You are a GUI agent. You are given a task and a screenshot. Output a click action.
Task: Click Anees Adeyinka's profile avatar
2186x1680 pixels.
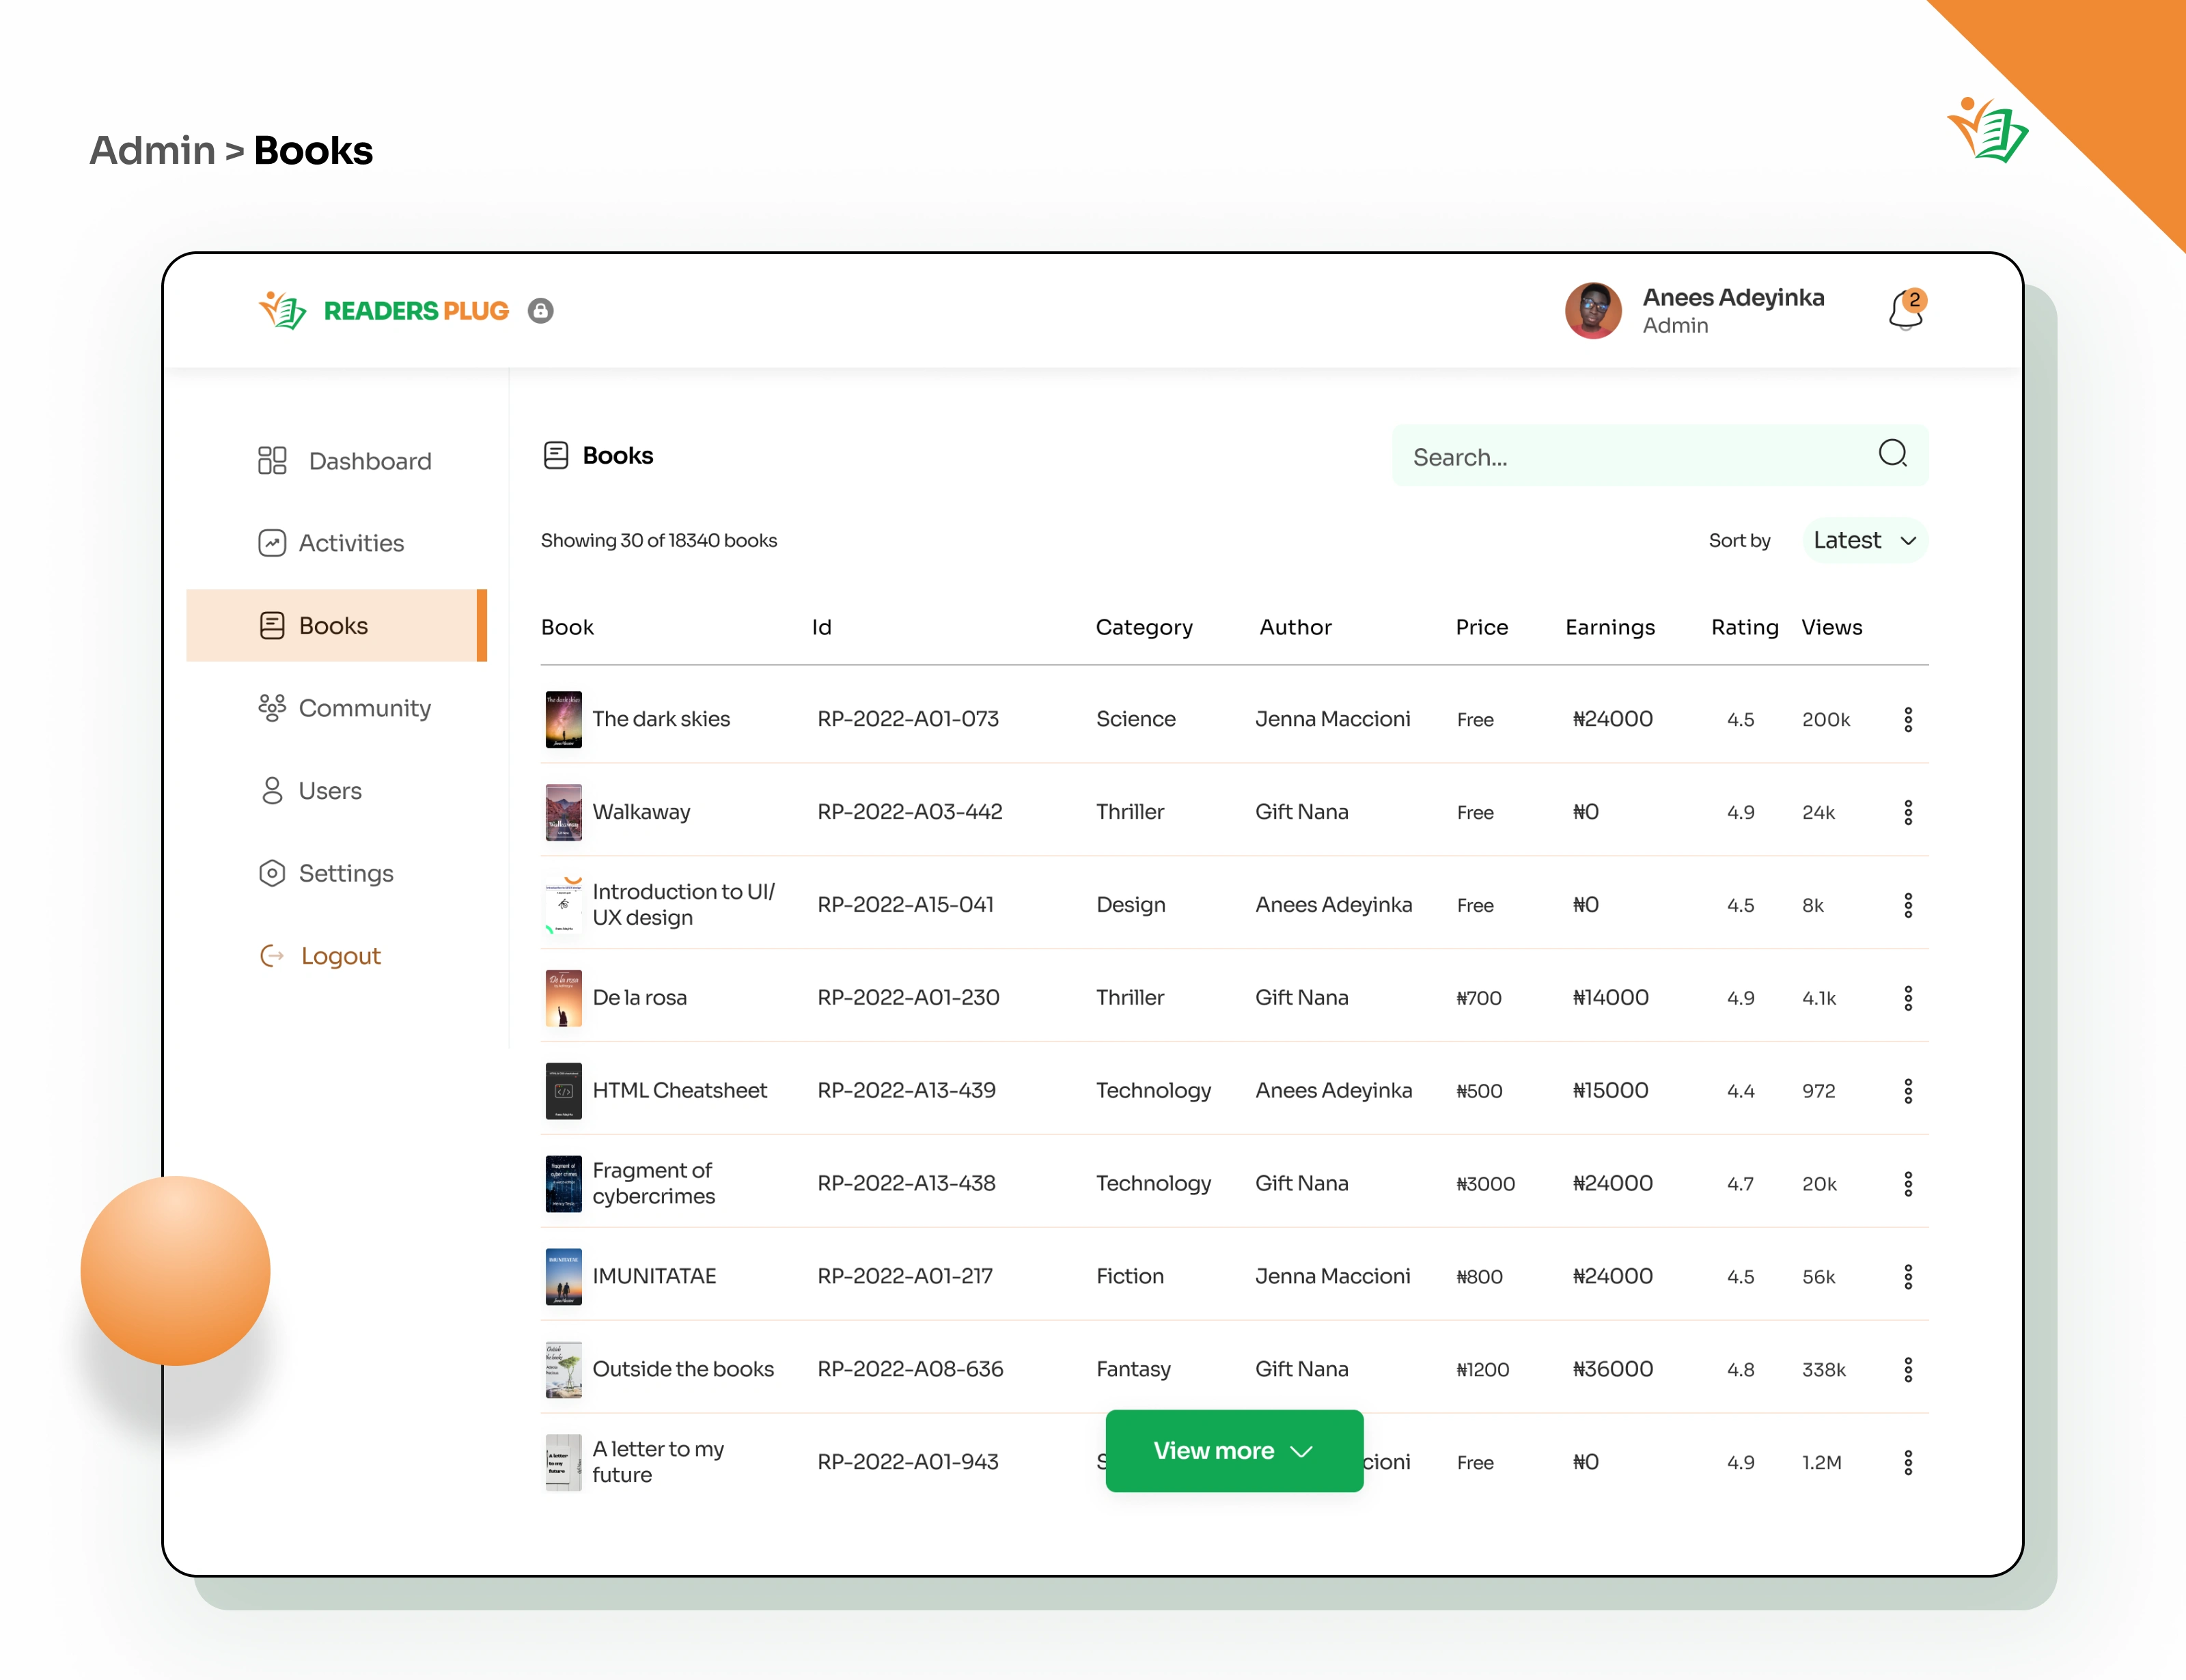1593,311
